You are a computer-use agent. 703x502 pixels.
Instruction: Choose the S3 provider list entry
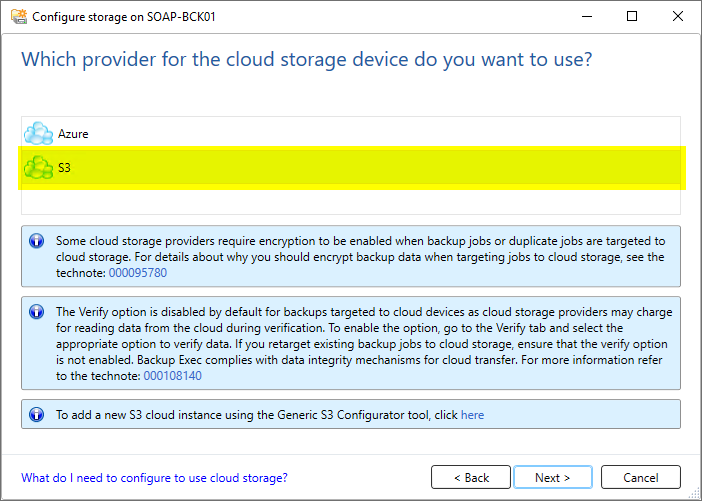coord(351,168)
